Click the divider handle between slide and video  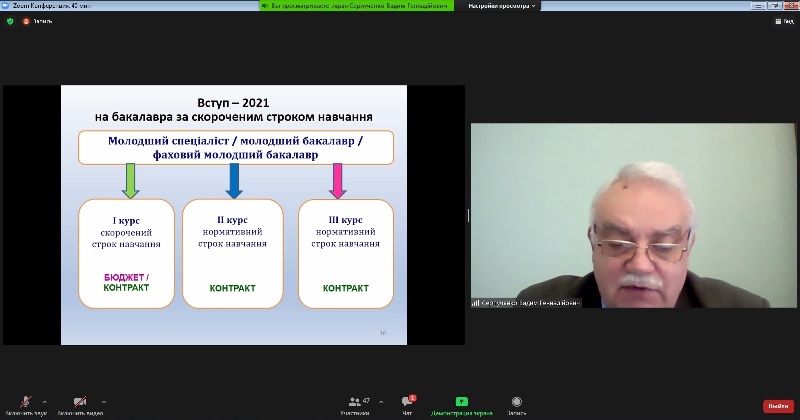coord(468,215)
